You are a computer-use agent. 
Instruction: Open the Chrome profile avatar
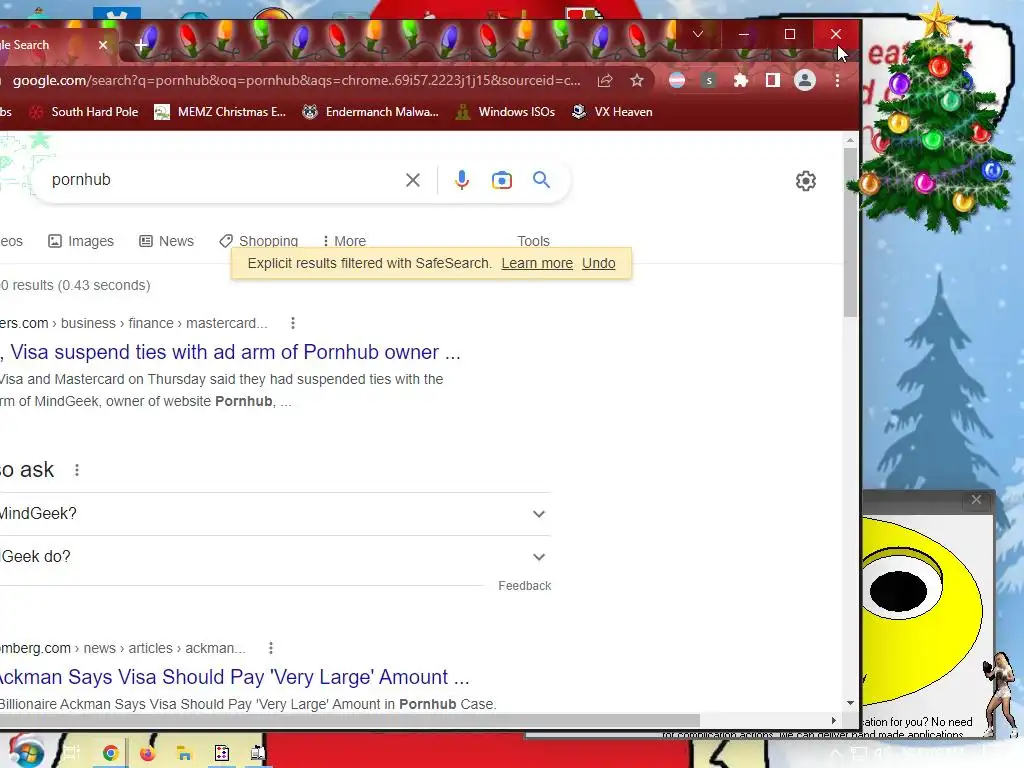(805, 80)
